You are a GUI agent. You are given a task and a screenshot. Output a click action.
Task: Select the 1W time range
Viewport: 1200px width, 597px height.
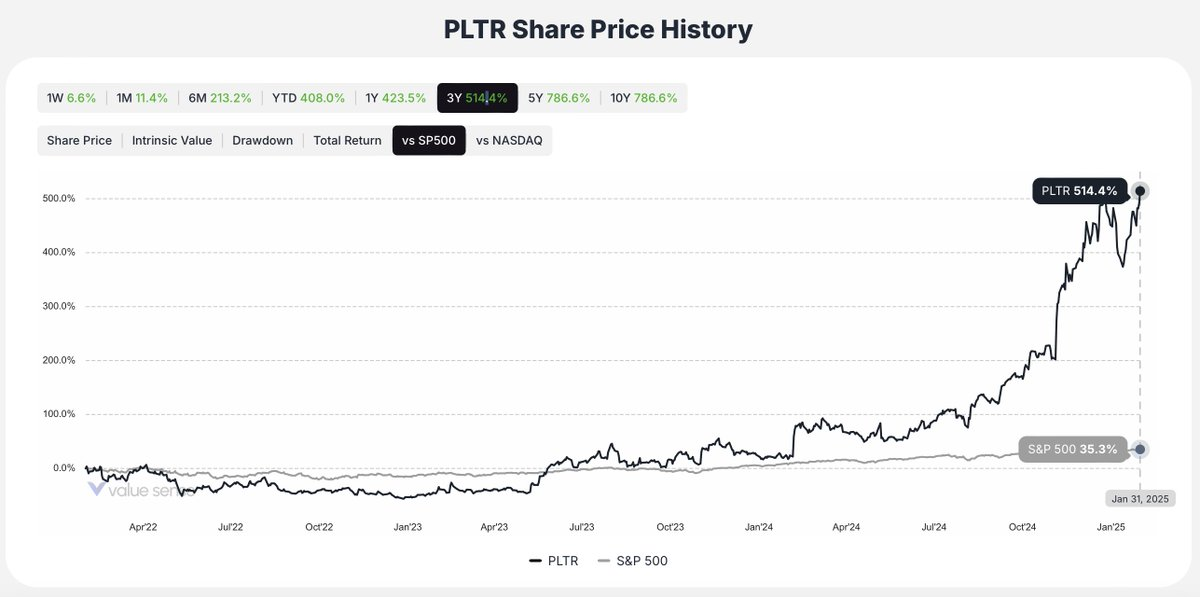(x=71, y=98)
